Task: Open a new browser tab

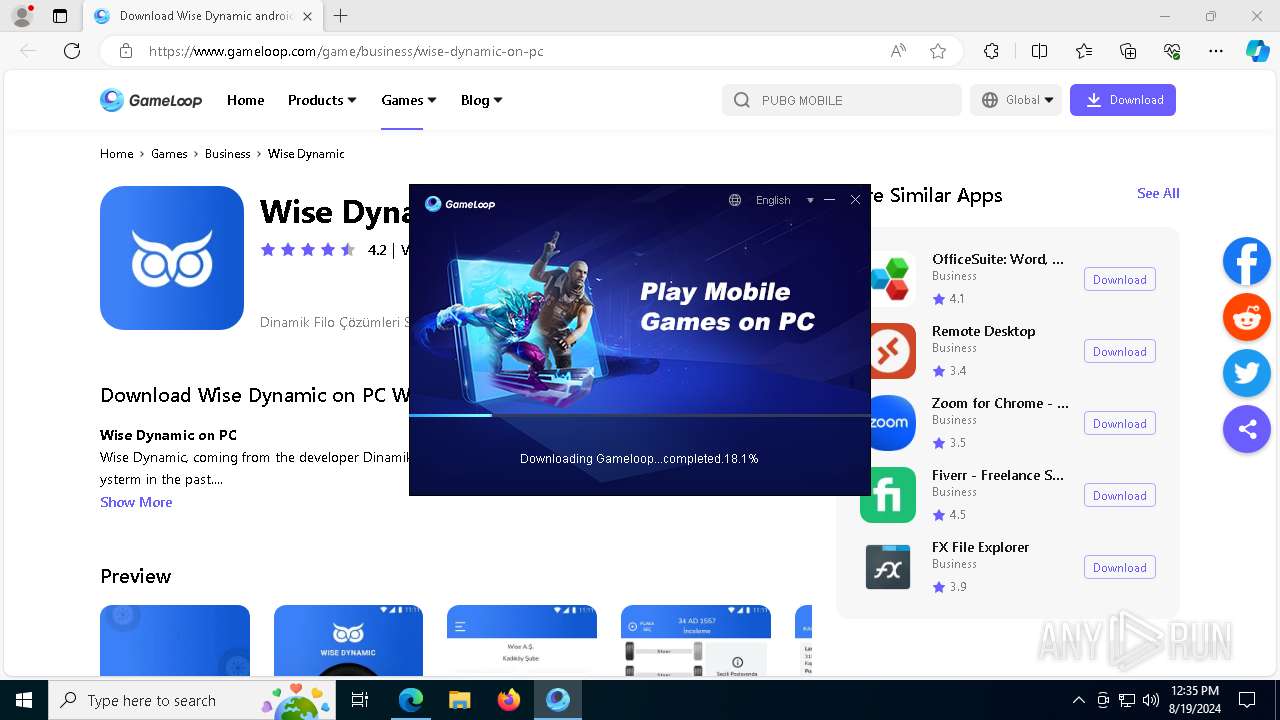Action: (x=341, y=16)
